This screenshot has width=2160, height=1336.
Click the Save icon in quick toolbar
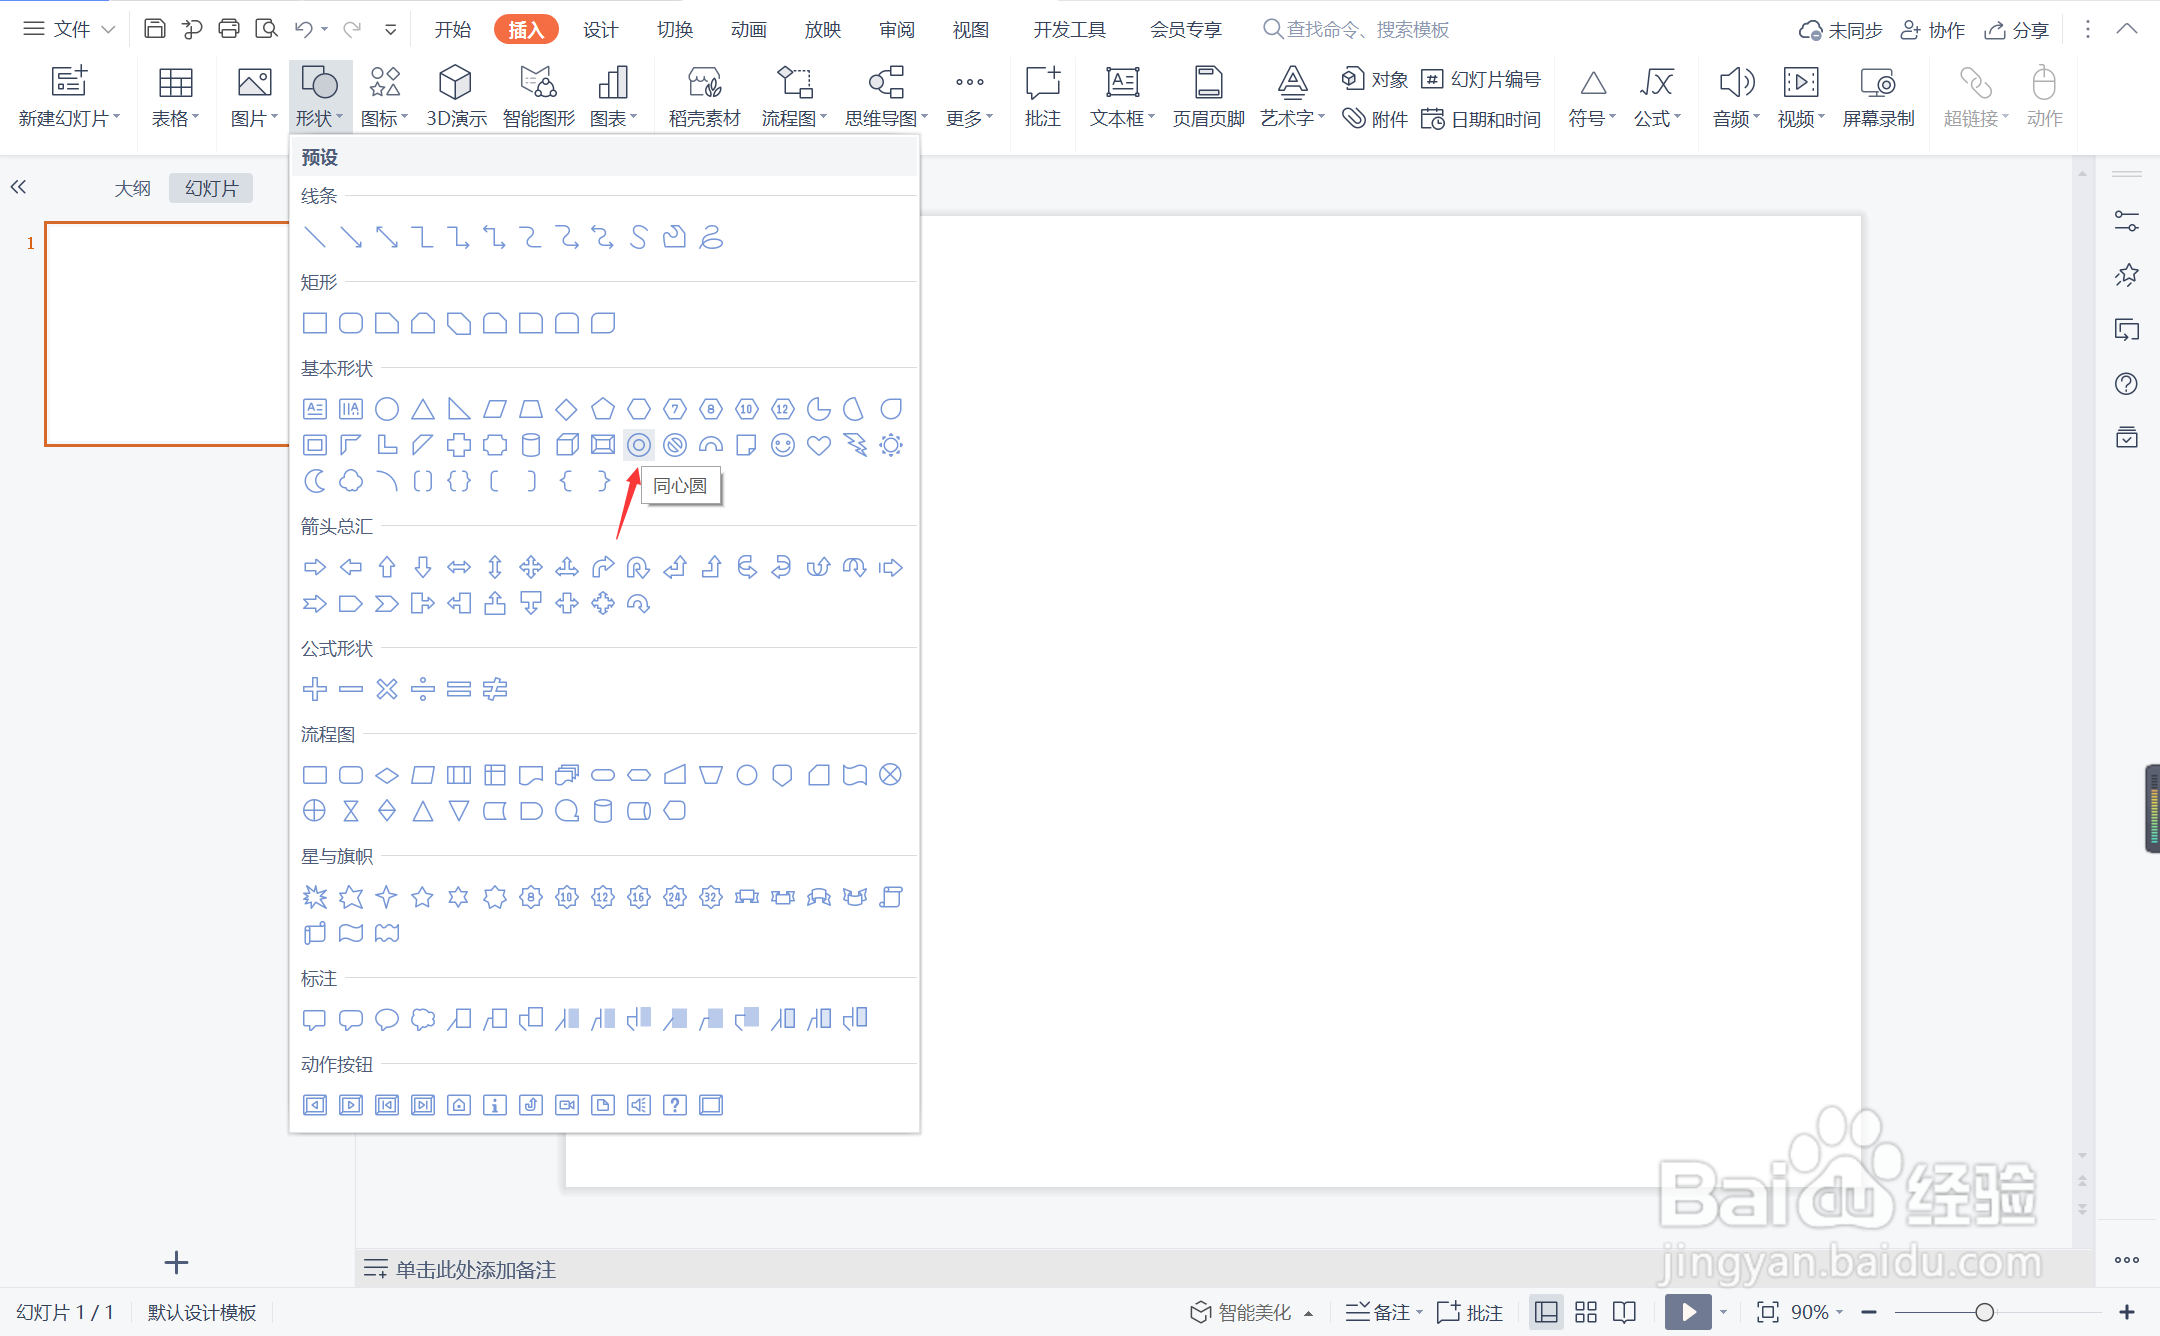click(x=154, y=29)
